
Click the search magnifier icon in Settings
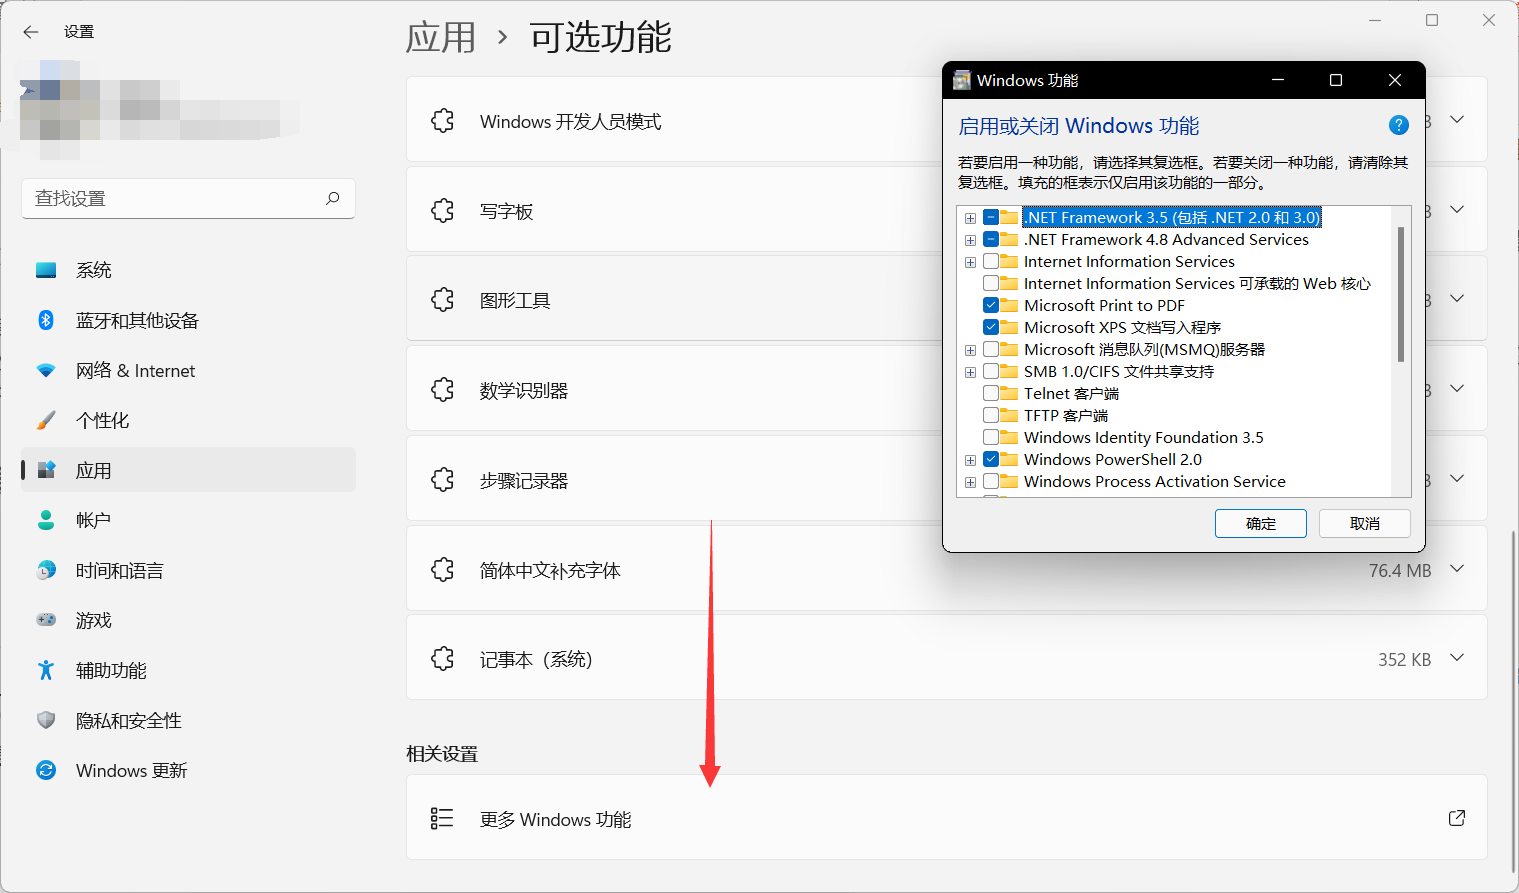pyautogui.click(x=333, y=198)
